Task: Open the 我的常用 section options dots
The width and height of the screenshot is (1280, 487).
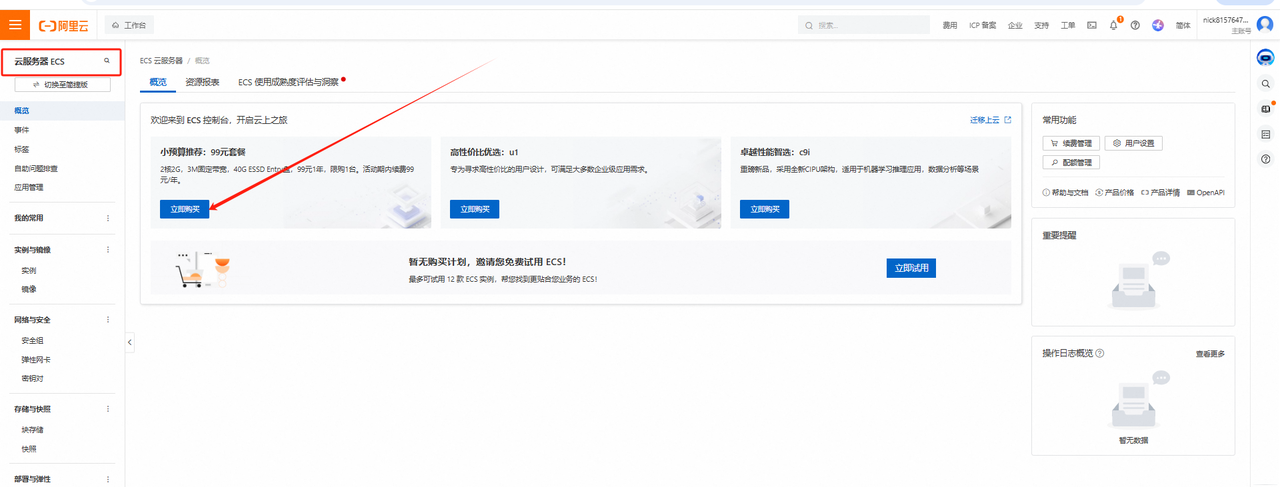Action: (x=108, y=218)
